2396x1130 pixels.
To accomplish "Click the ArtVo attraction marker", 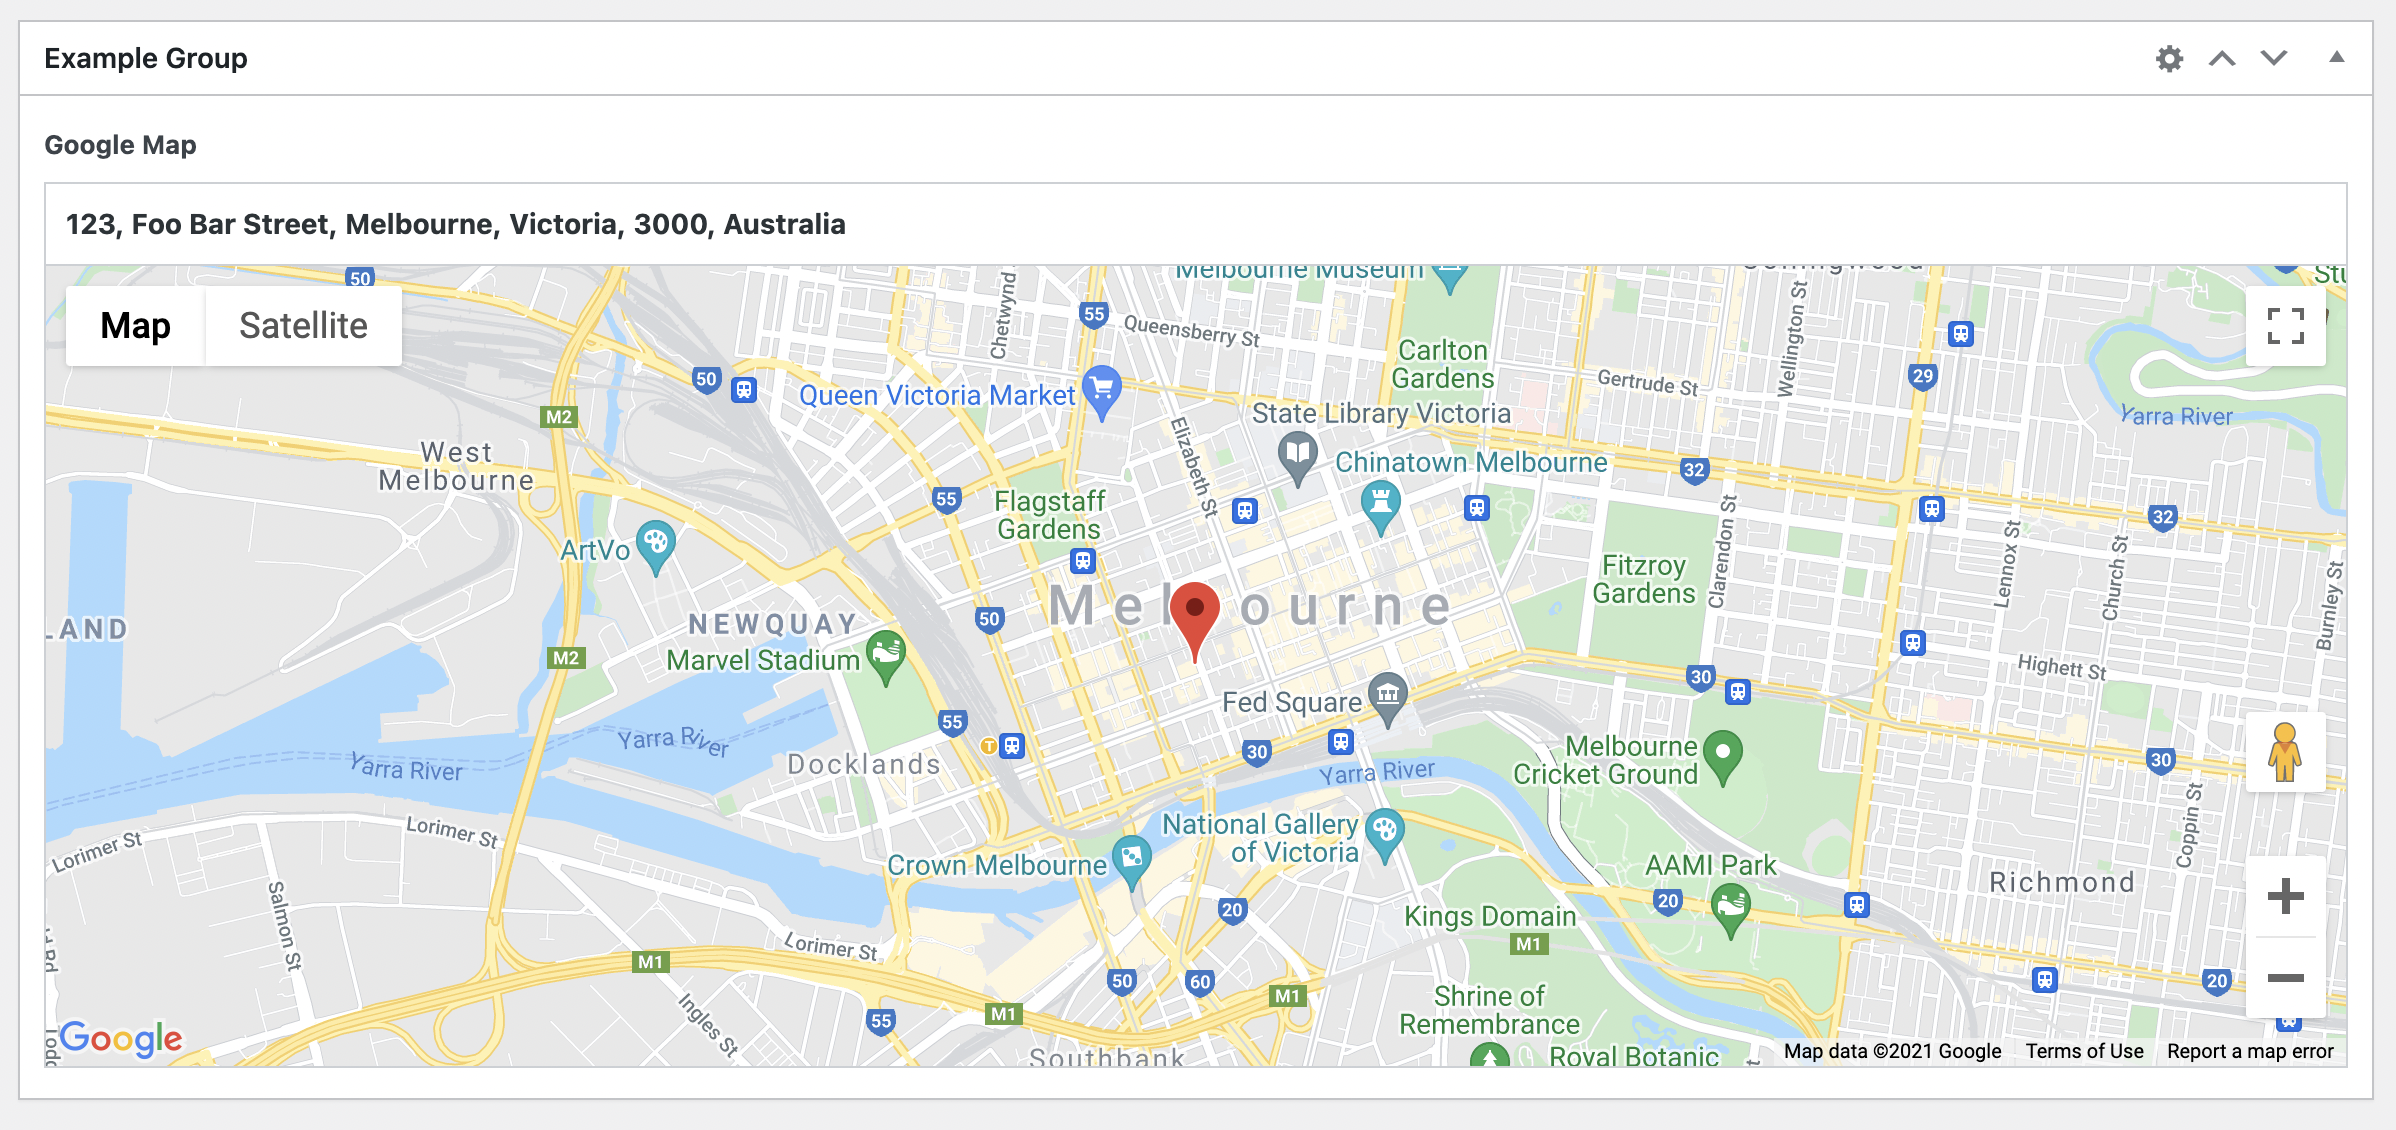I will coord(655,548).
